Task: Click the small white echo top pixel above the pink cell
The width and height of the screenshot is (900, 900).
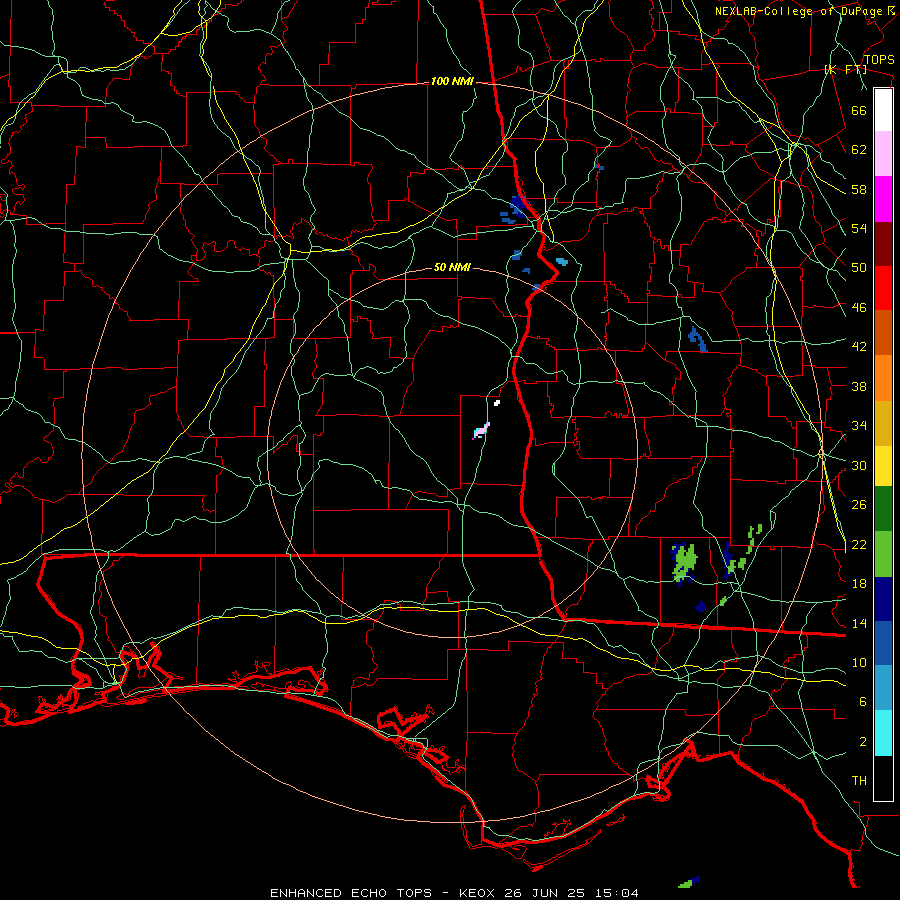Action: point(497,403)
